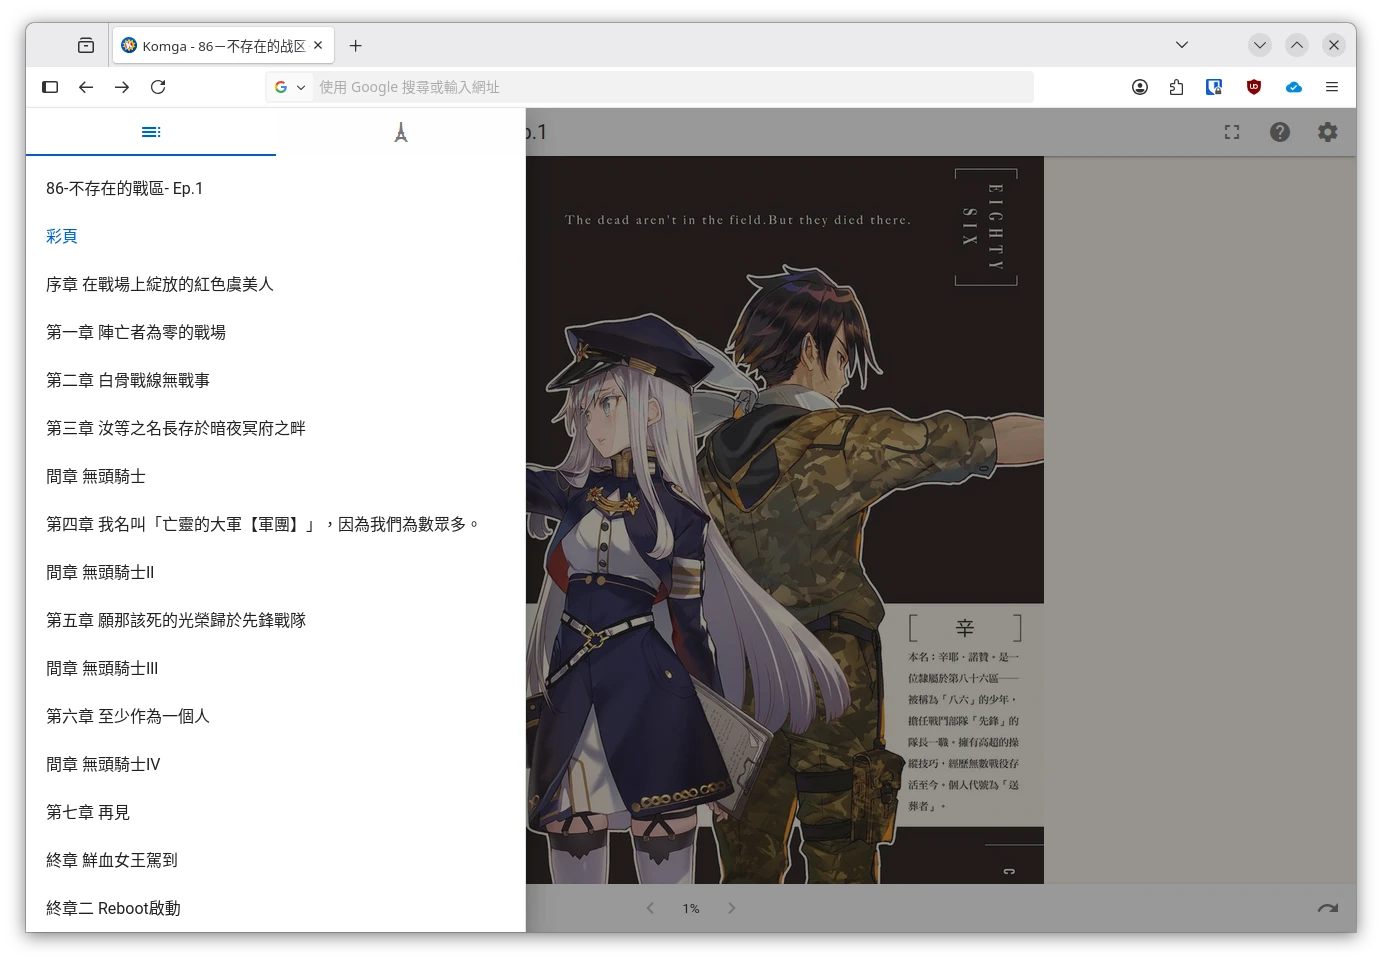Open the reader settings gear
The image size is (1382, 961).
[1327, 132]
